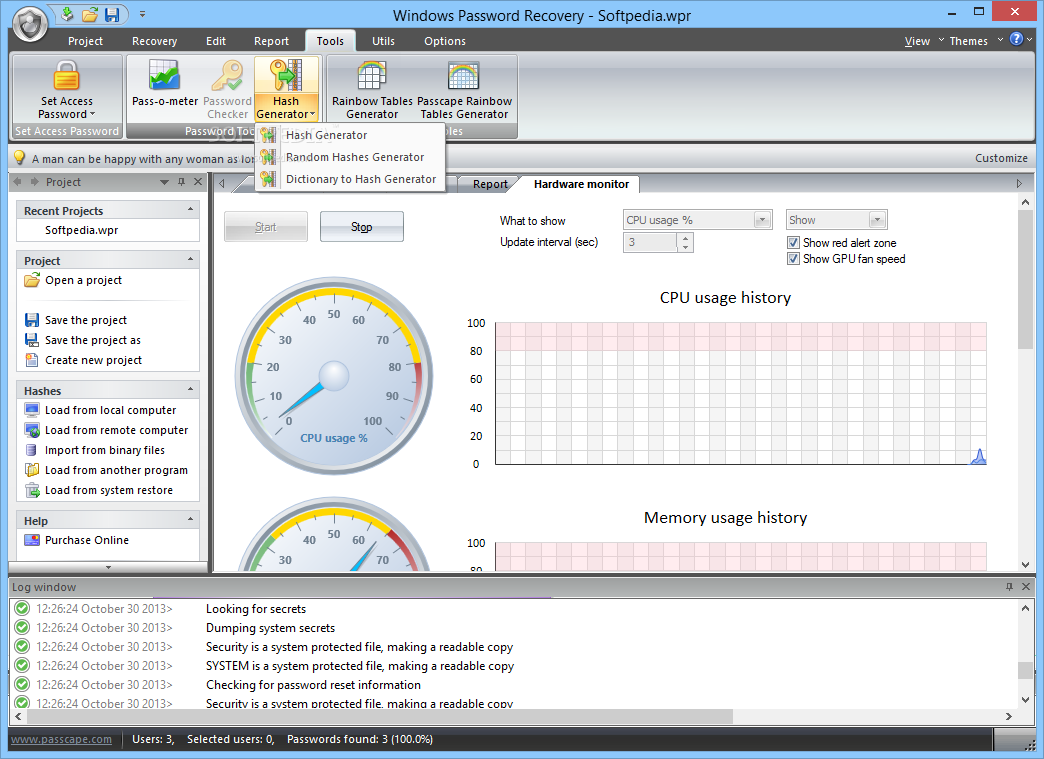Click the Load from another program icon

[32, 470]
